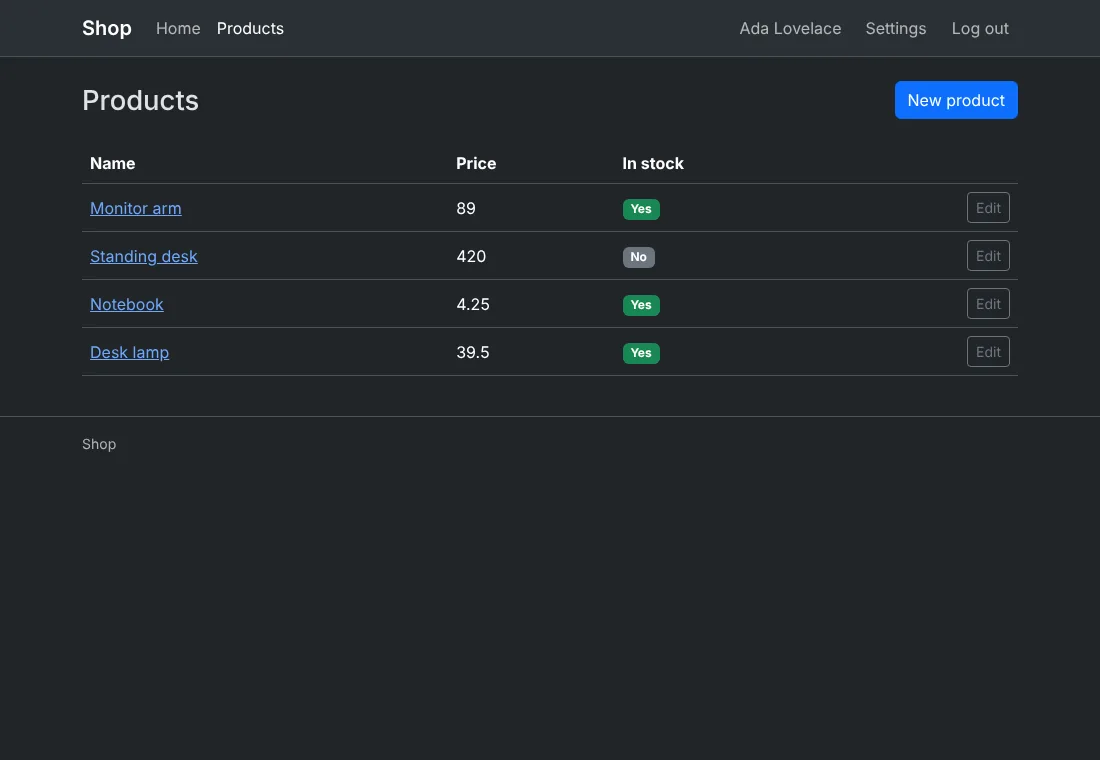Select the price value 420

point(471,256)
